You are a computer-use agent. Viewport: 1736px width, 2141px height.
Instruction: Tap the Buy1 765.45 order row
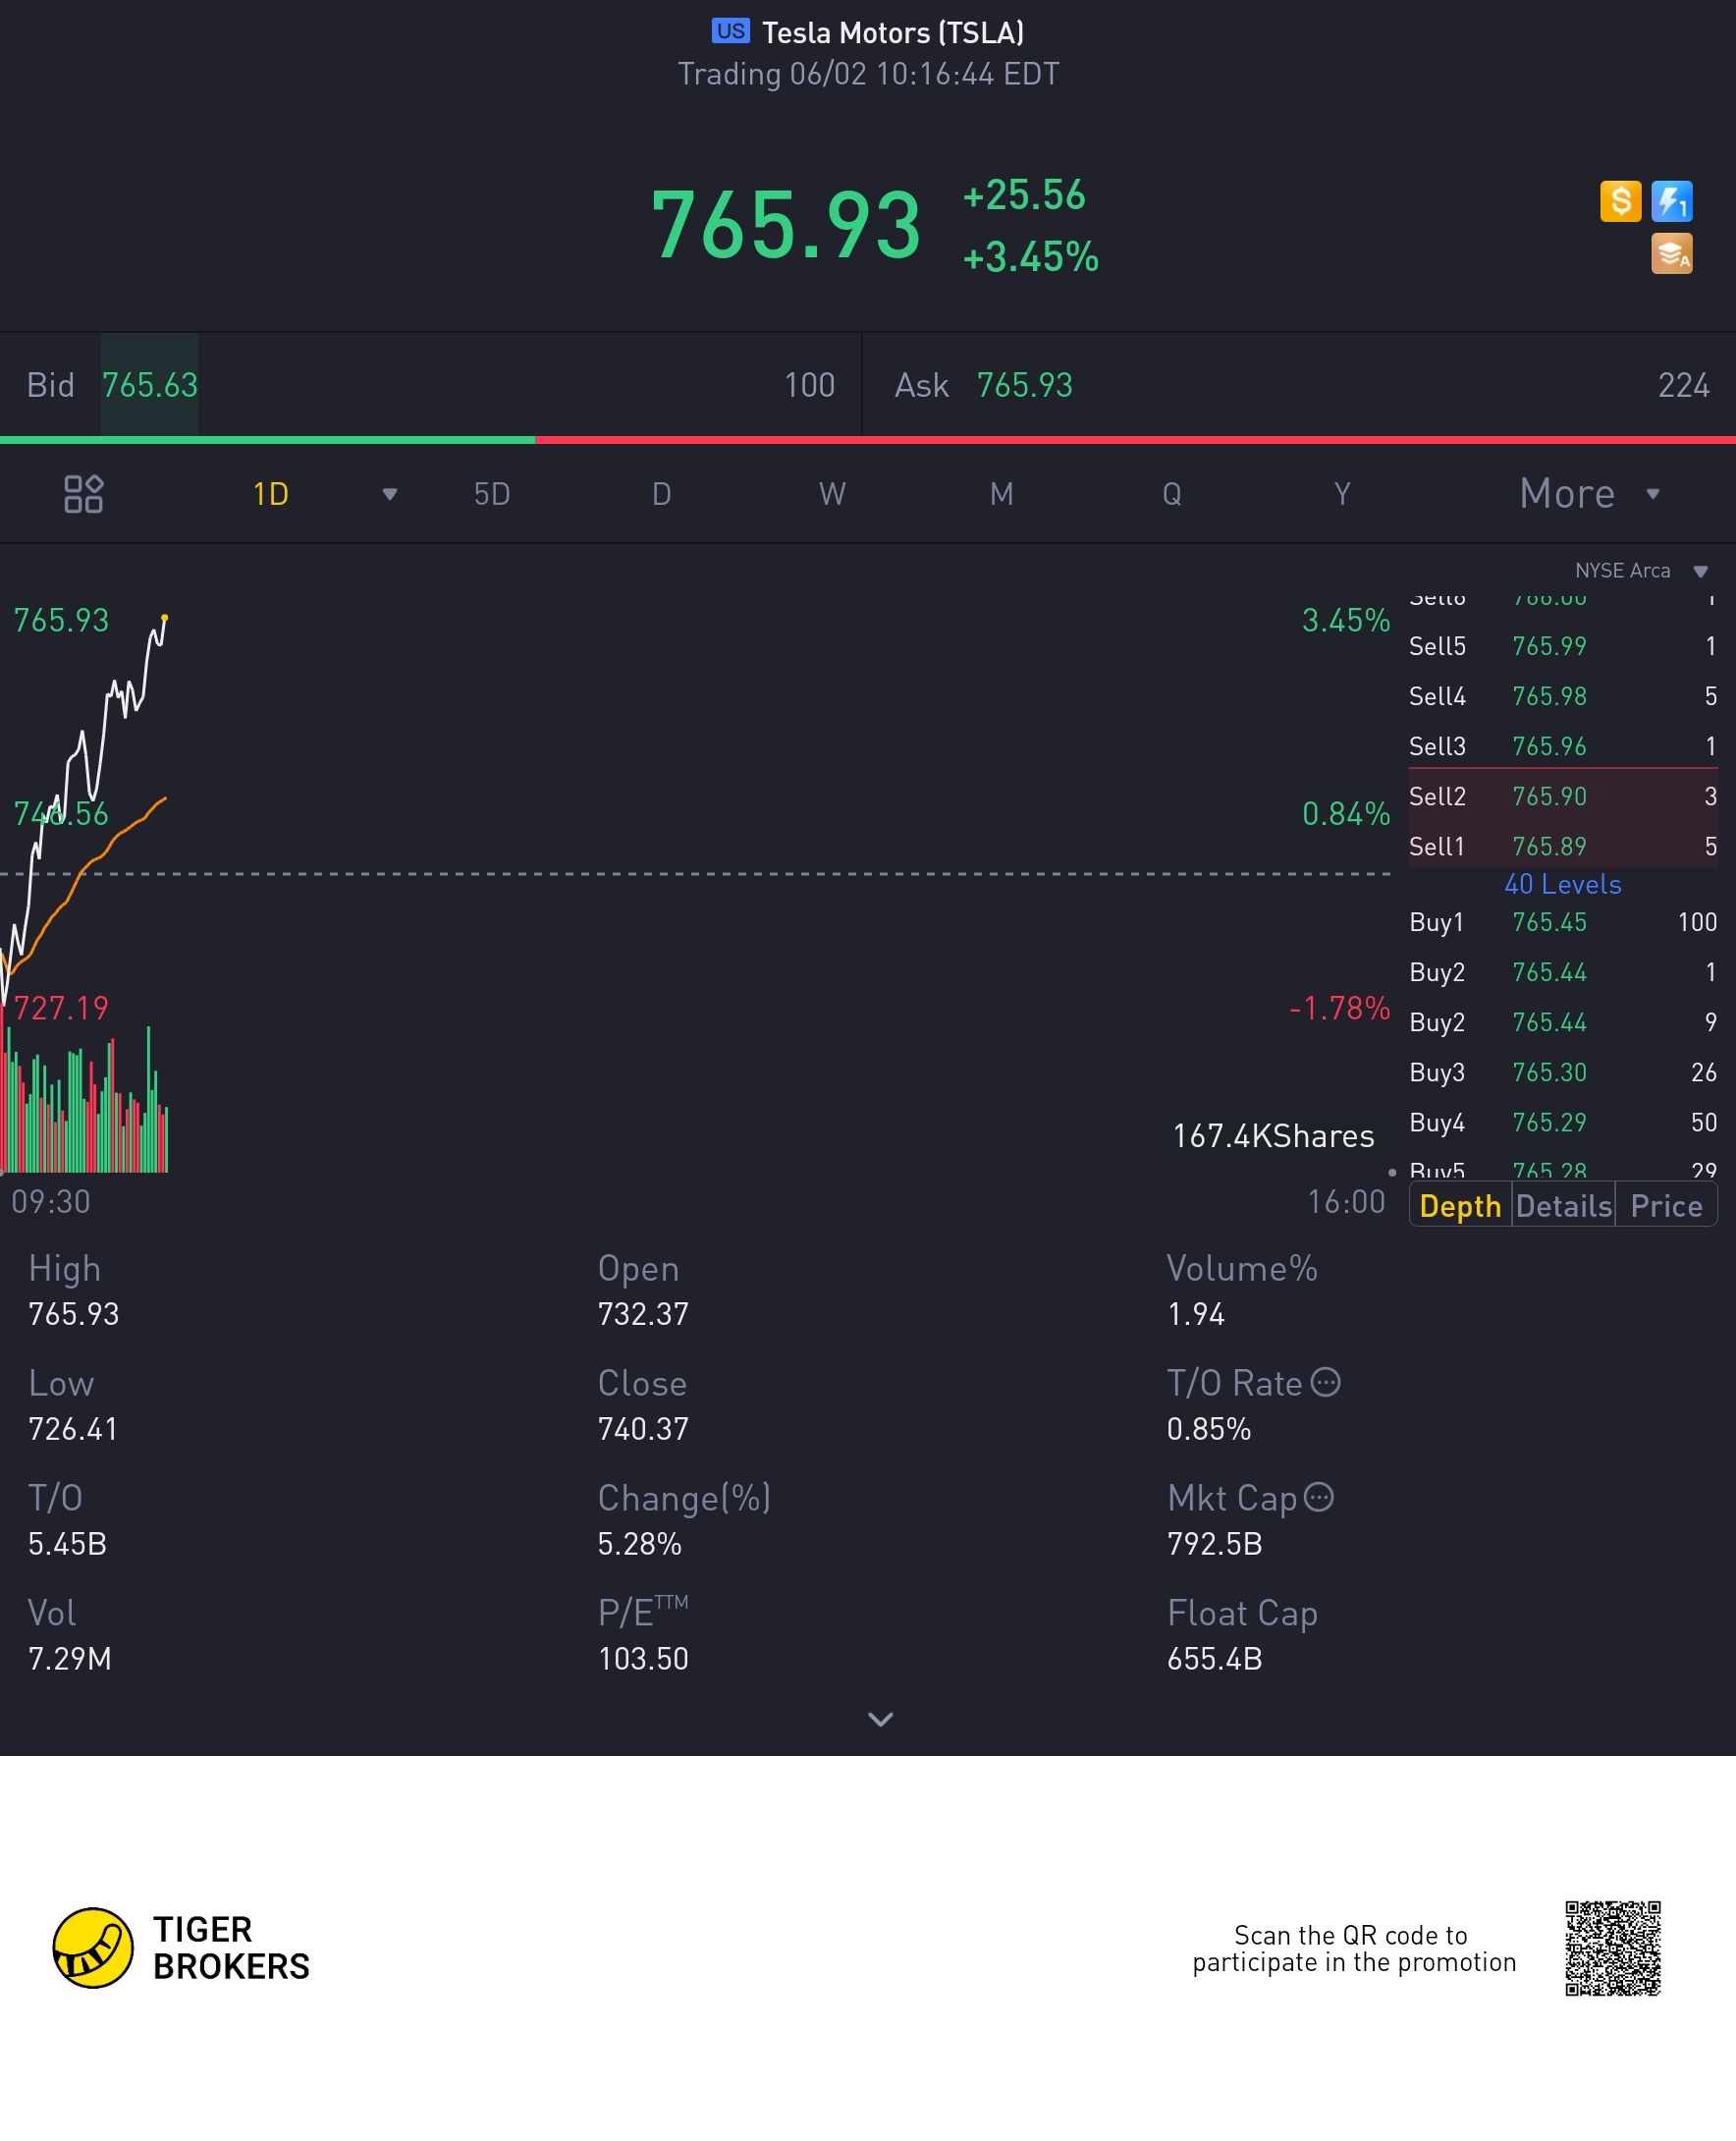[1563, 922]
